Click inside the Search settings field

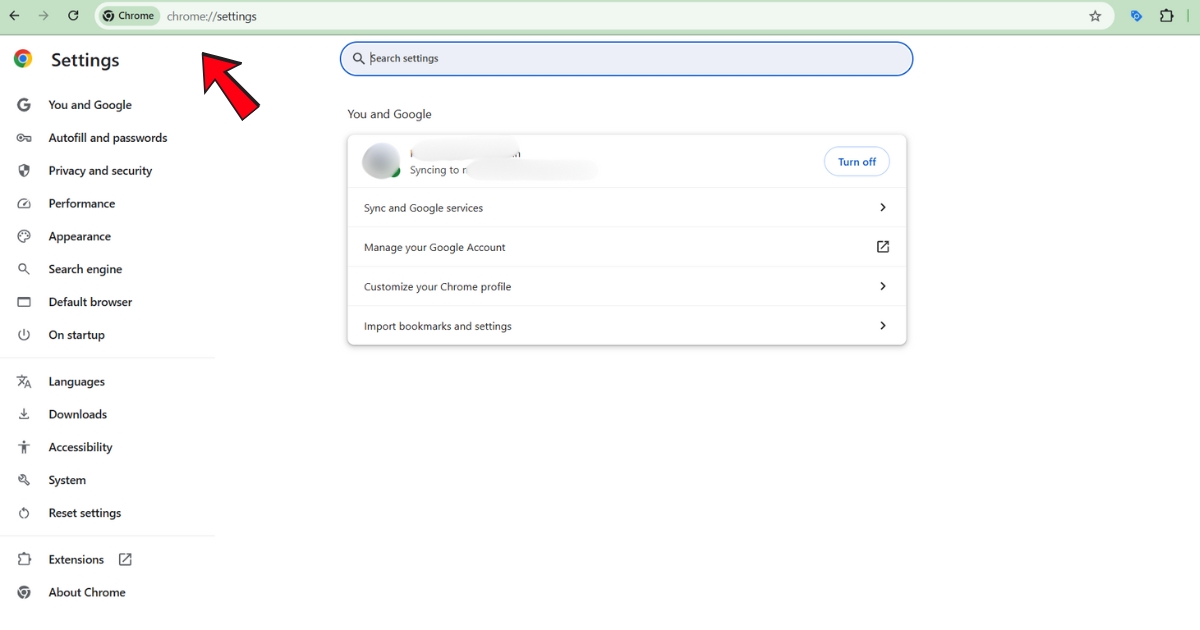[x=626, y=58]
